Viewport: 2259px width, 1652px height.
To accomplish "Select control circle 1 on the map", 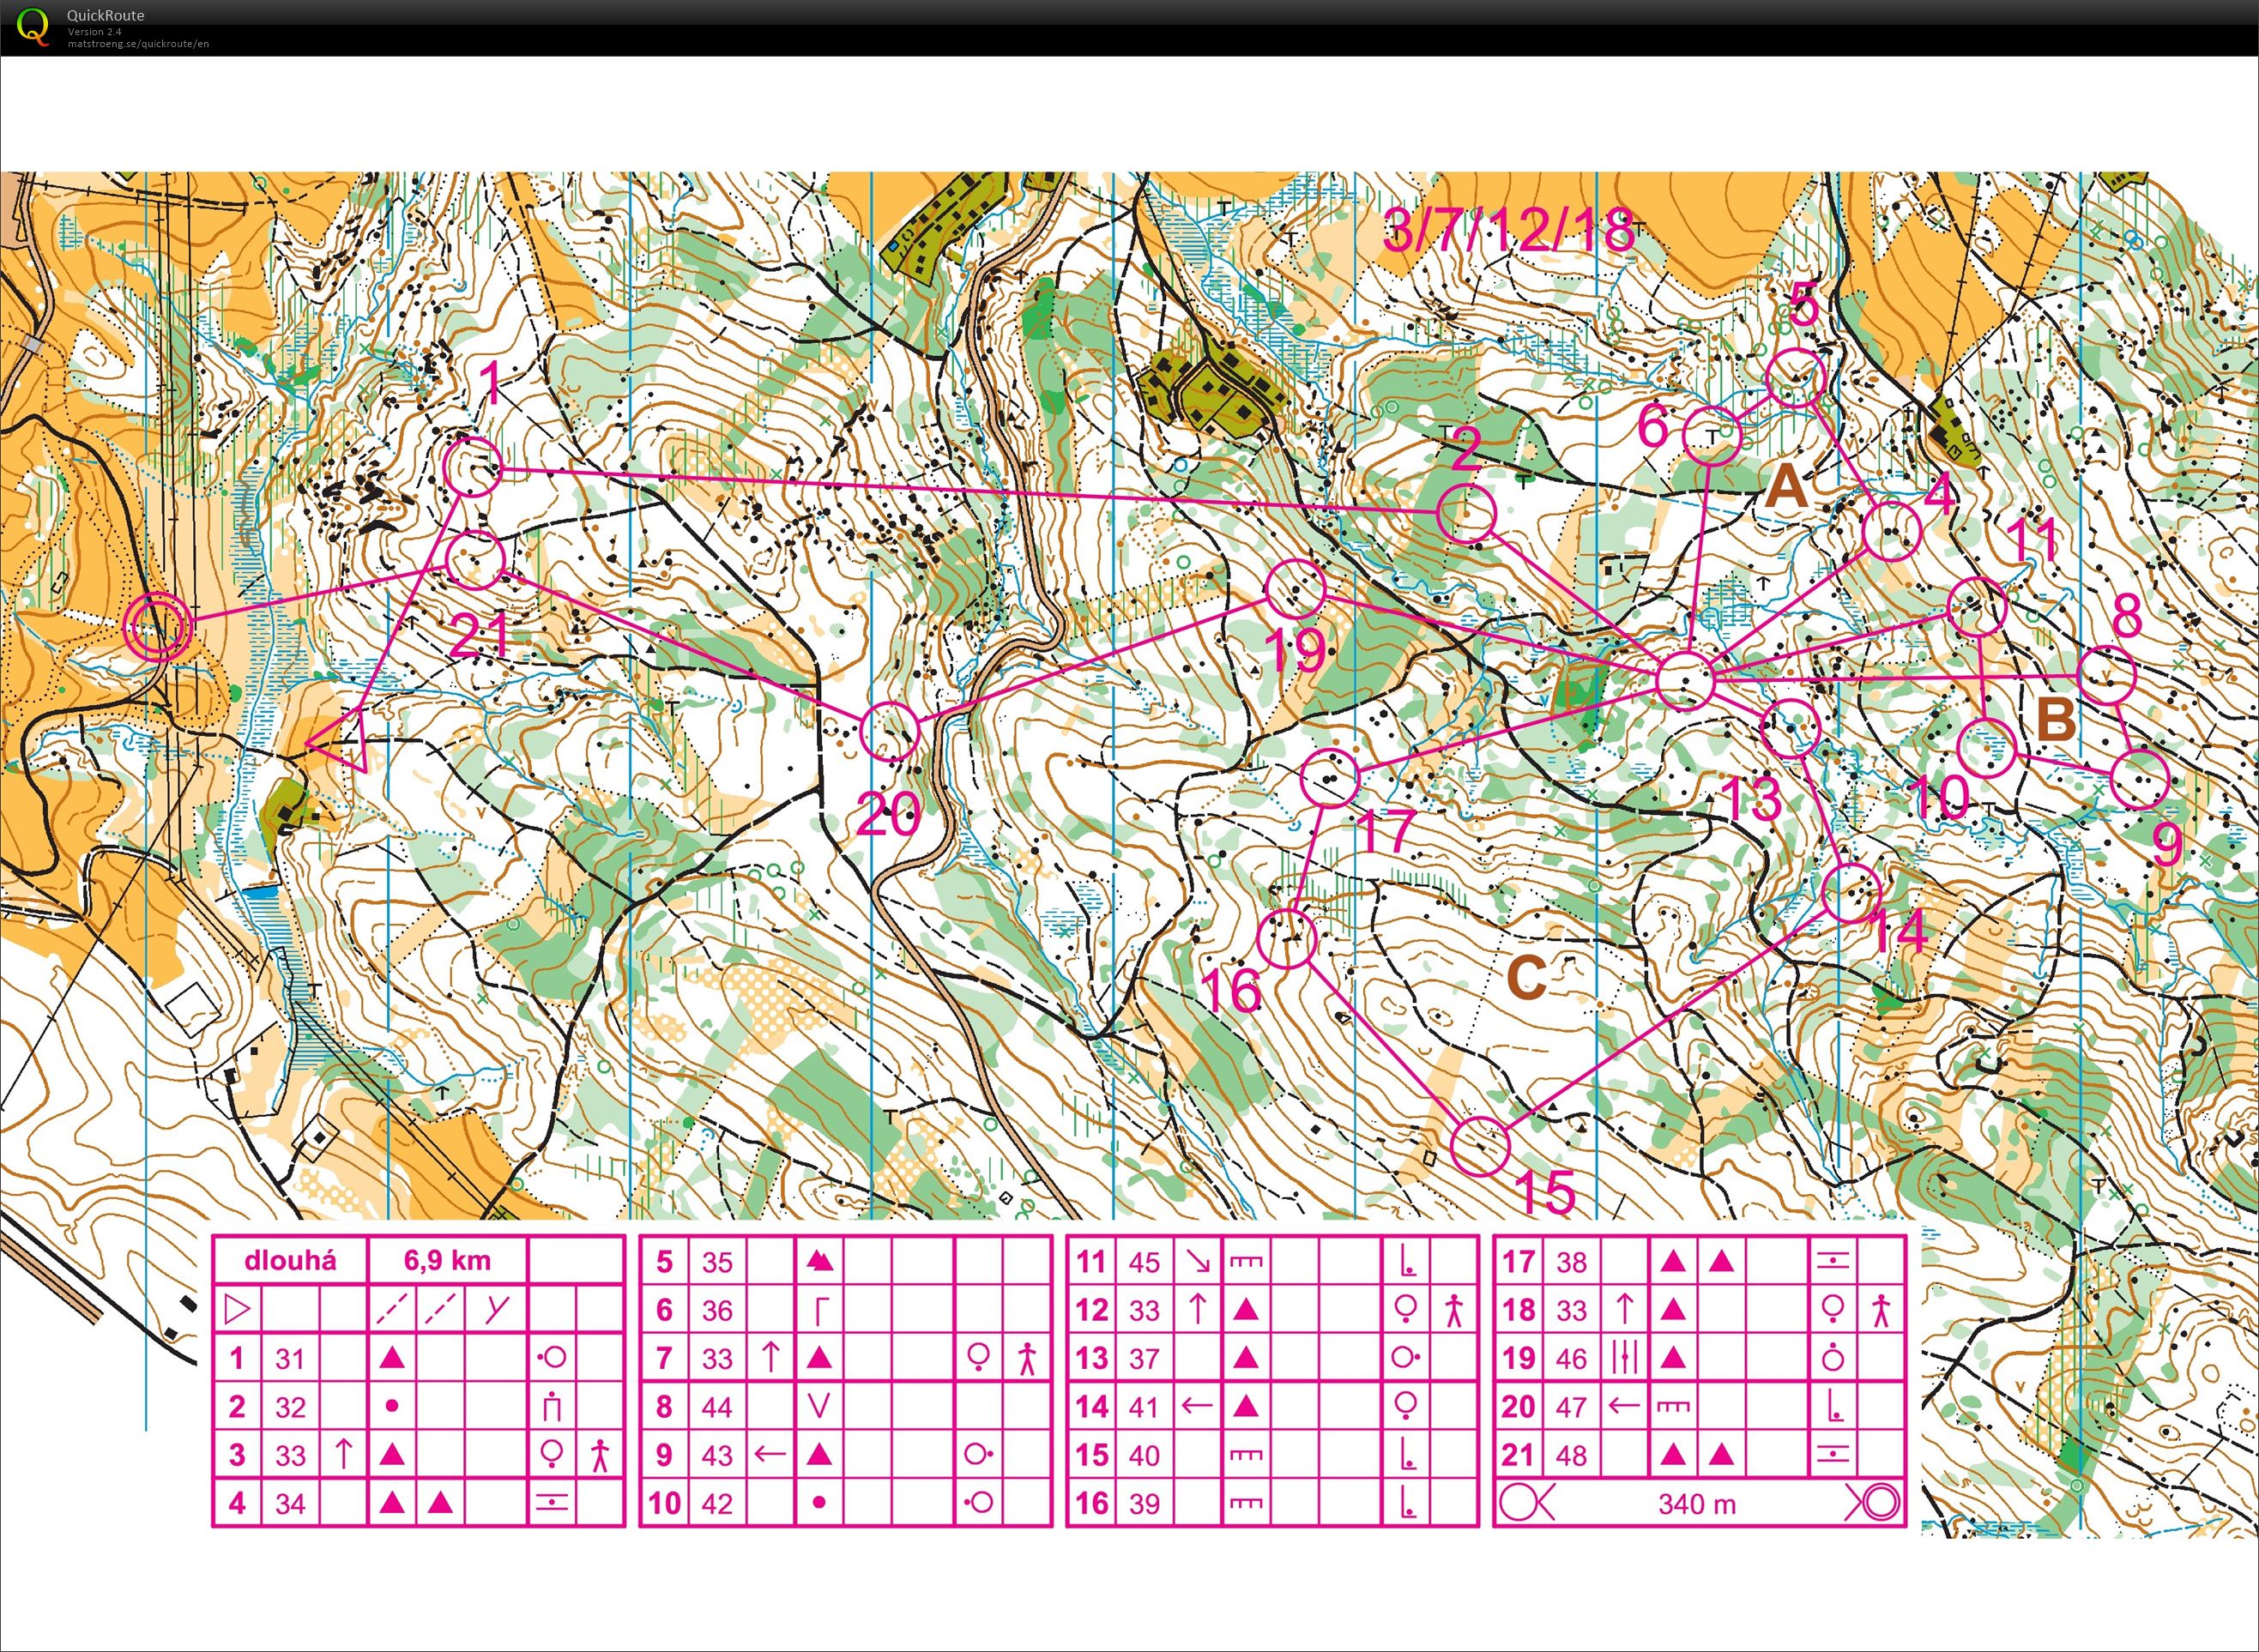I will click(472, 467).
